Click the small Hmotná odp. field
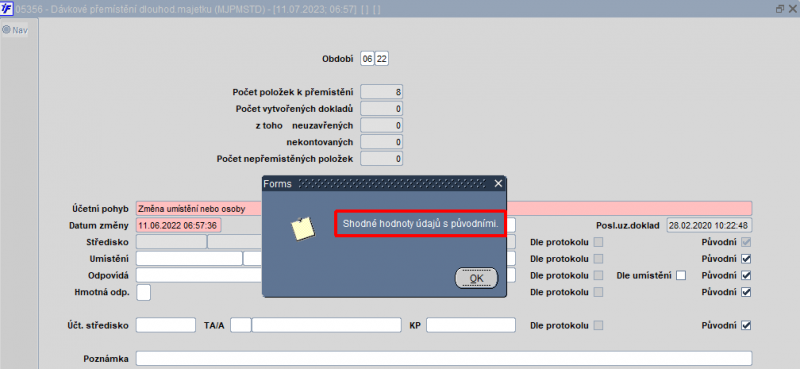This screenshot has height=369, width=800. 143,292
